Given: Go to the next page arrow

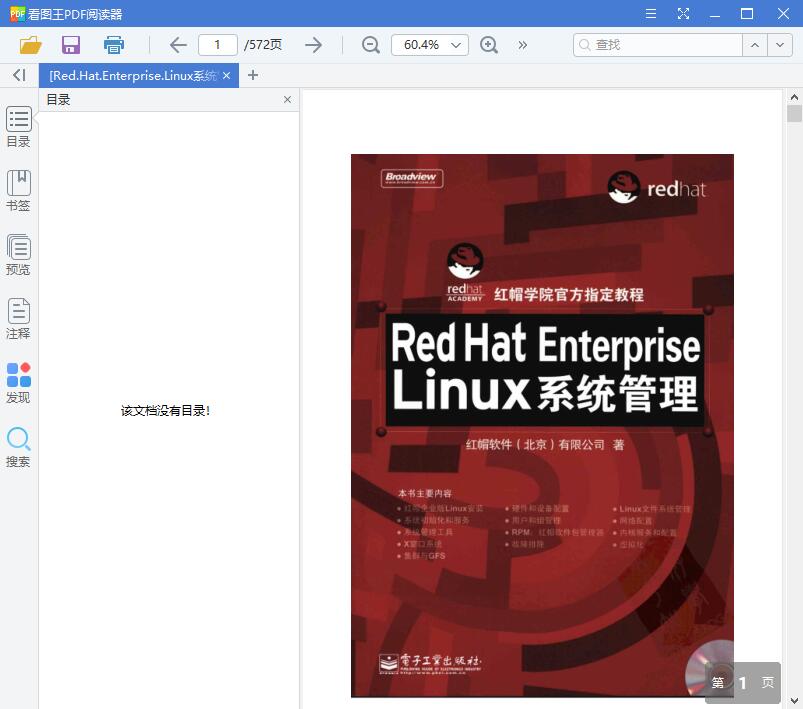Looking at the screenshot, I should pyautogui.click(x=313, y=45).
